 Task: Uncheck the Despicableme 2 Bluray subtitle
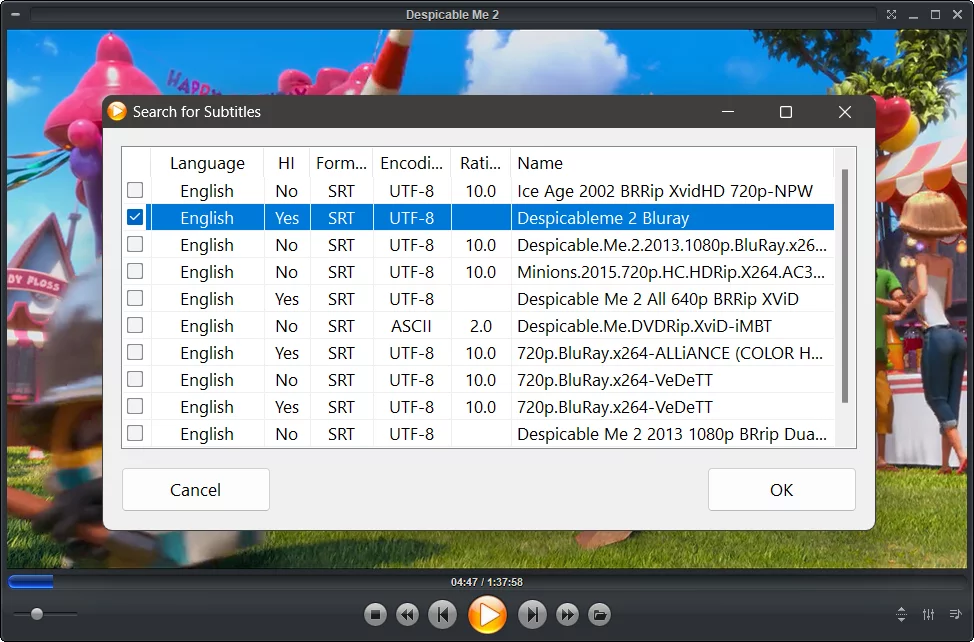135,217
